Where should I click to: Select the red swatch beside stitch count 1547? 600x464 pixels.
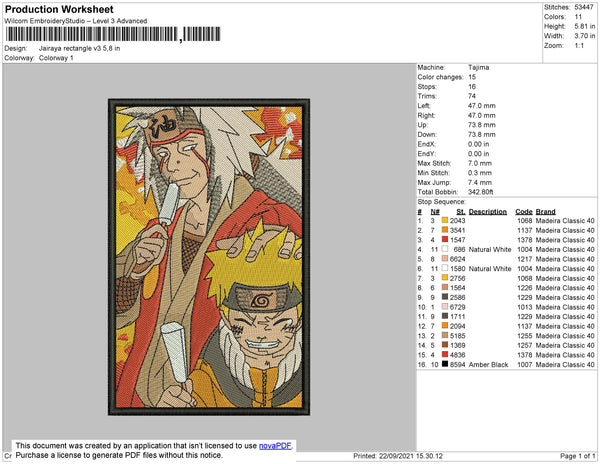pyautogui.click(x=445, y=239)
